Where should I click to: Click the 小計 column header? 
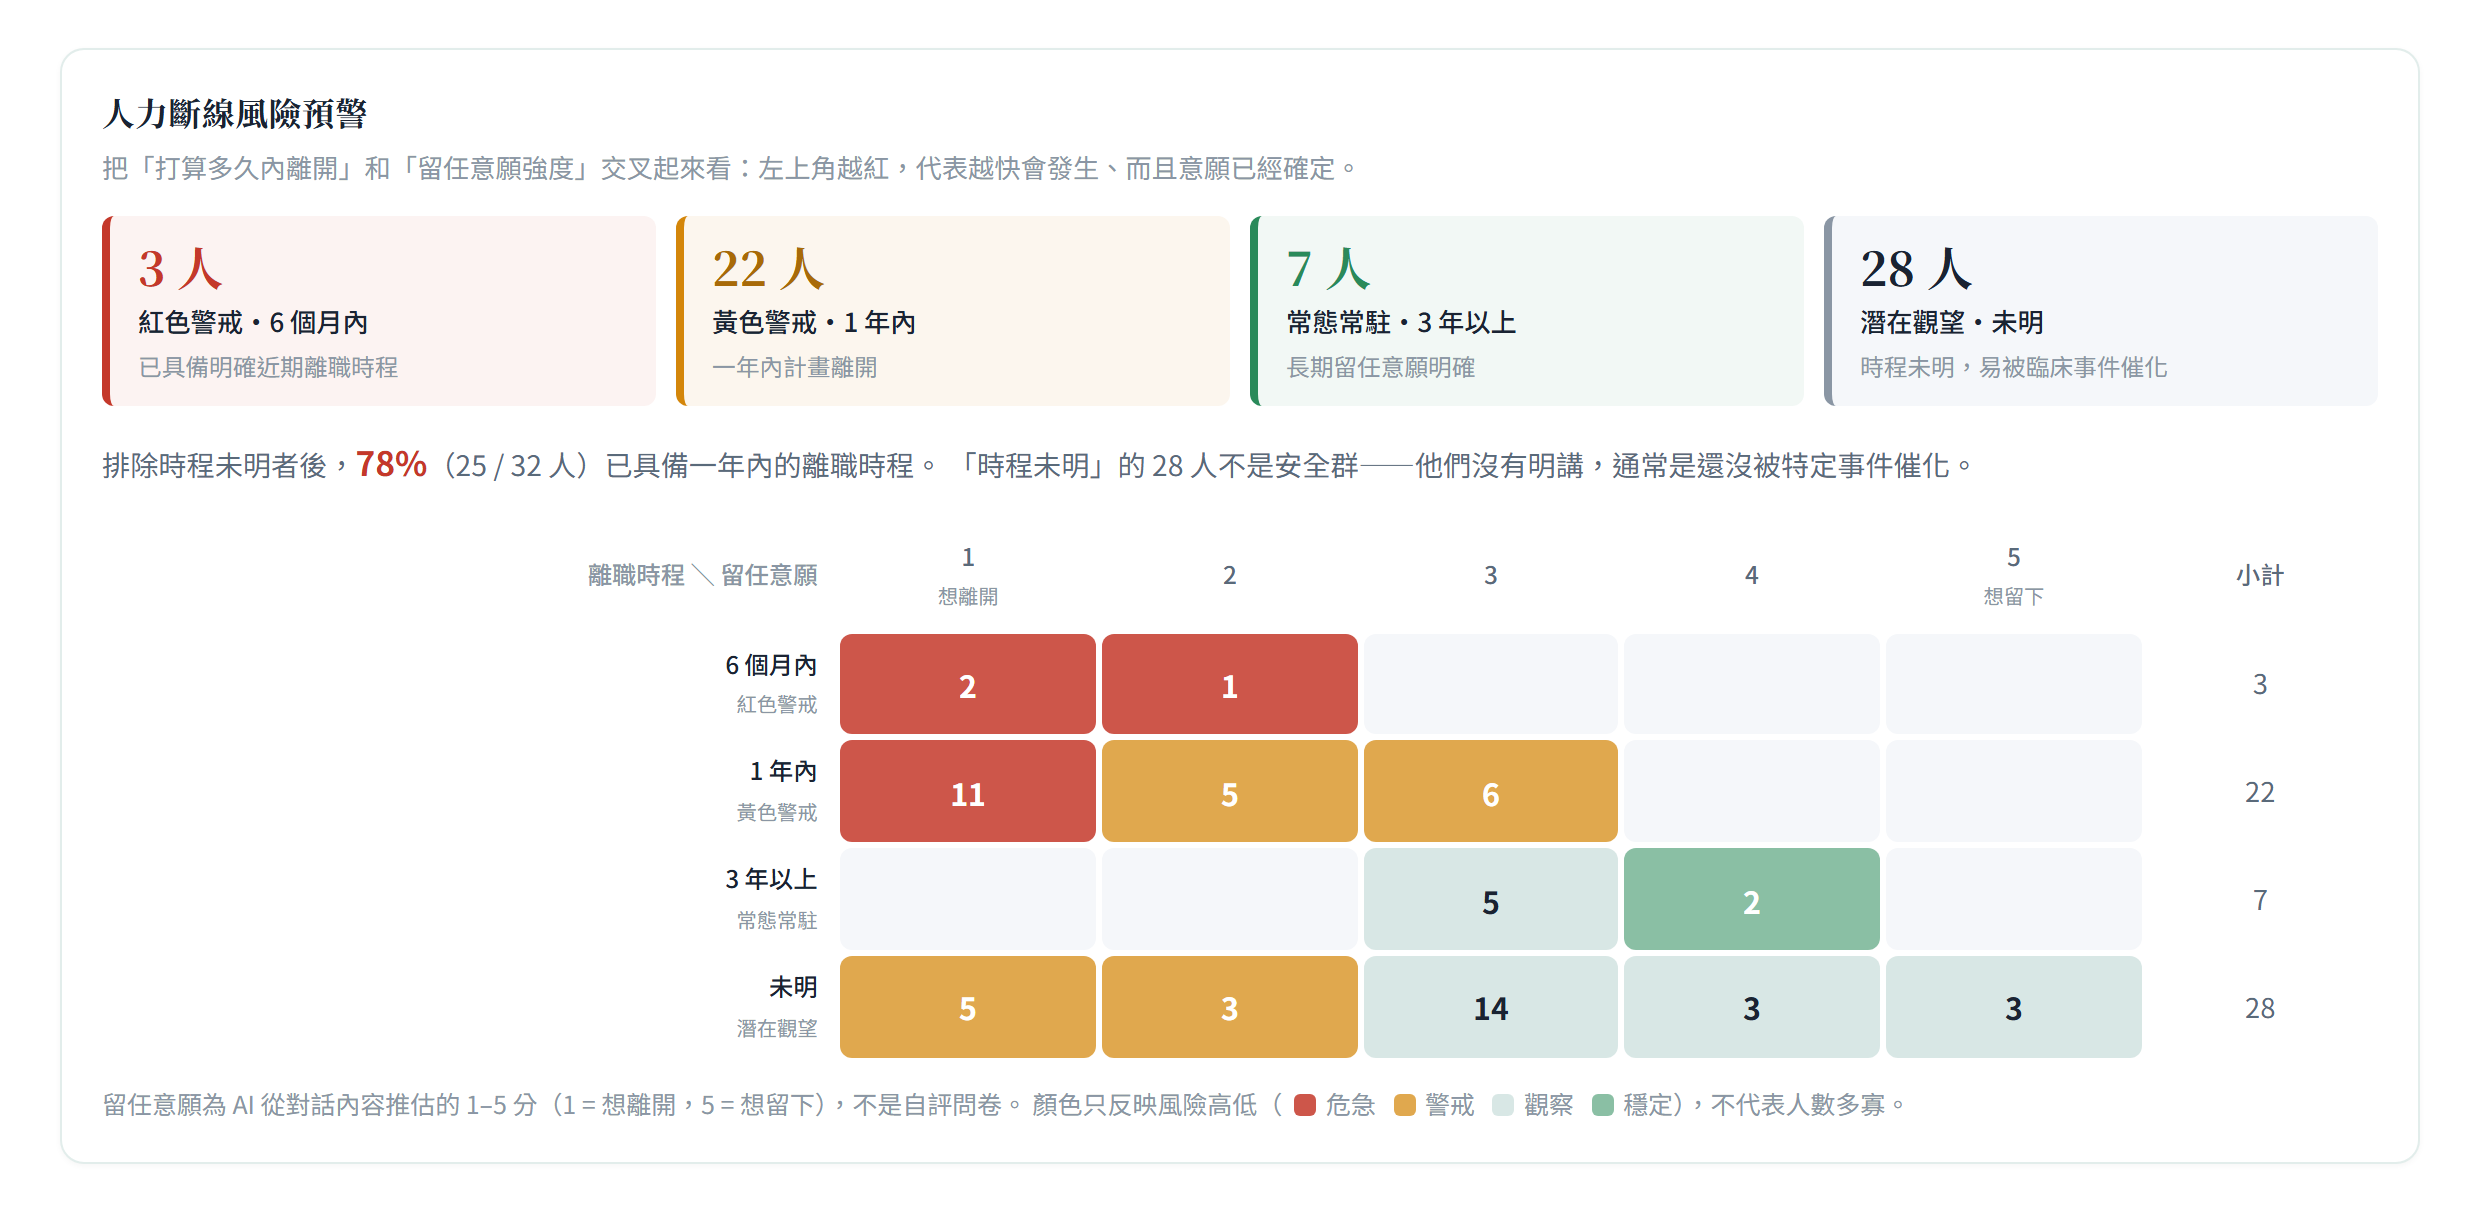coord(2260,576)
